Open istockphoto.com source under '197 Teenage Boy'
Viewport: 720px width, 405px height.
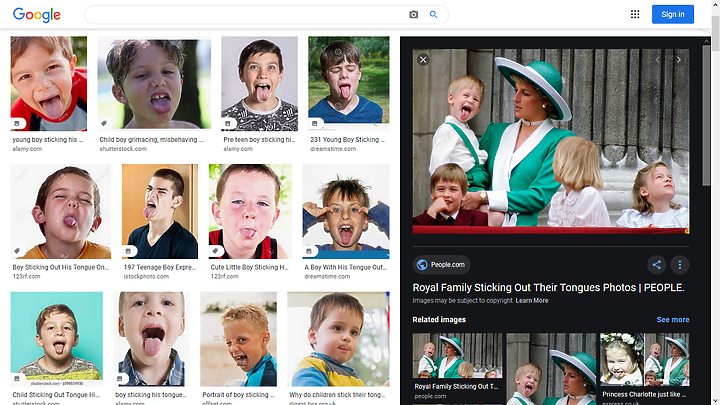(x=146, y=276)
